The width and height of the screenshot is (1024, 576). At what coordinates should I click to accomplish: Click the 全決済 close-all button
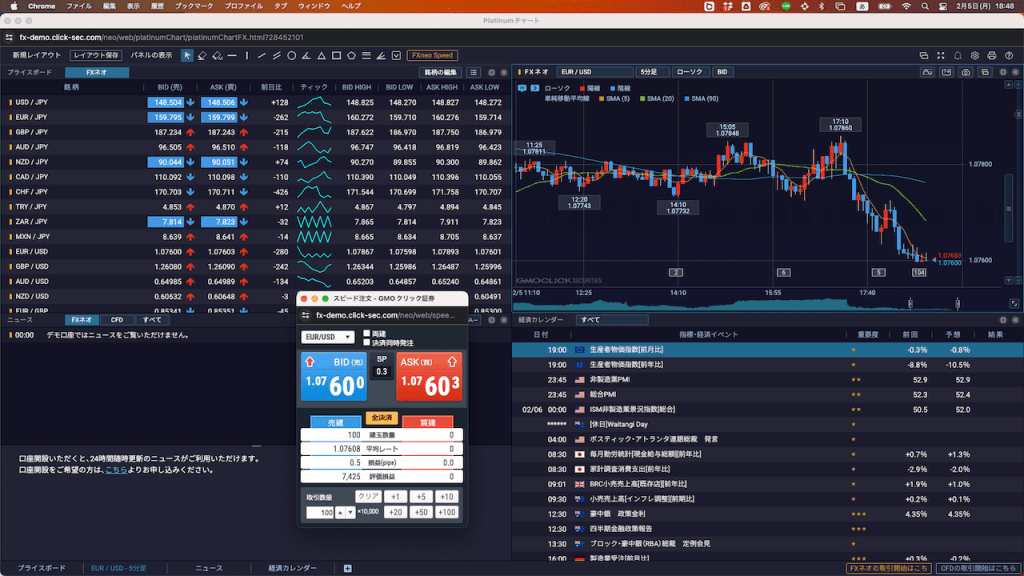pyautogui.click(x=381, y=418)
